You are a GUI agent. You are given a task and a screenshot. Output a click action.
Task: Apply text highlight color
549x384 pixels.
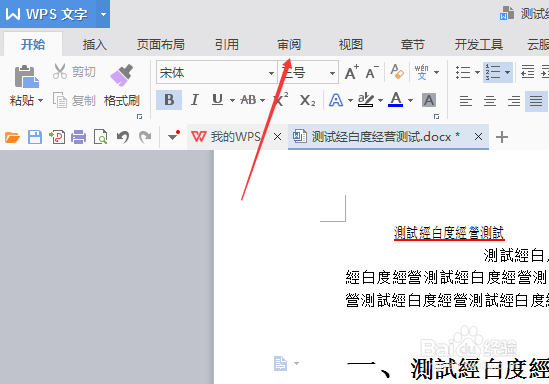coord(366,100)
